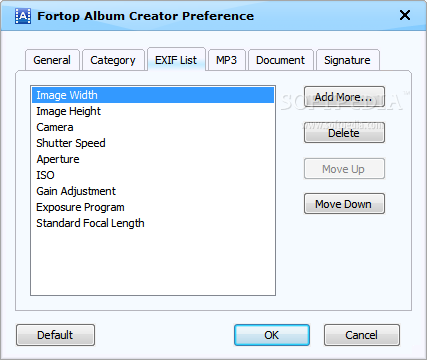Select Image Width in the list
The width and height of the screenshot is (427, 360).
pyautogui.click(x=153, y=95)
